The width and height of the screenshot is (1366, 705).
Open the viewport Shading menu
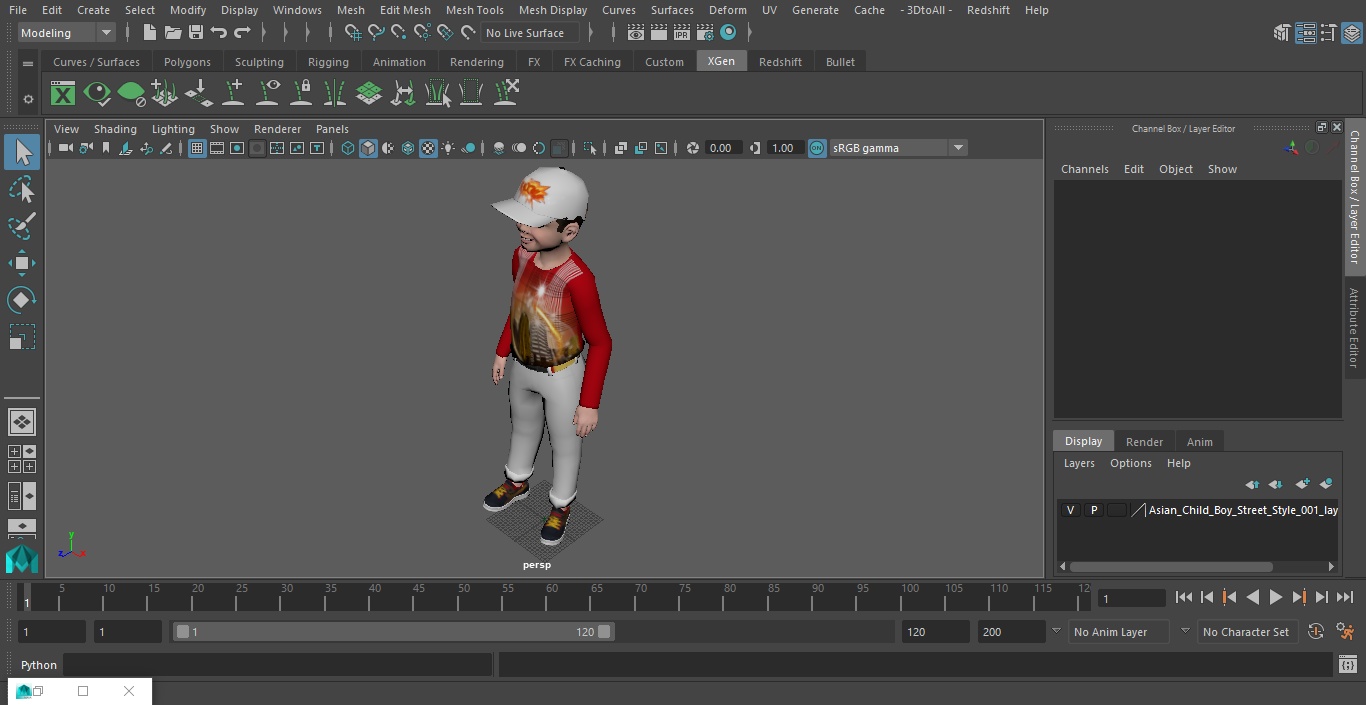click(115, 129)
